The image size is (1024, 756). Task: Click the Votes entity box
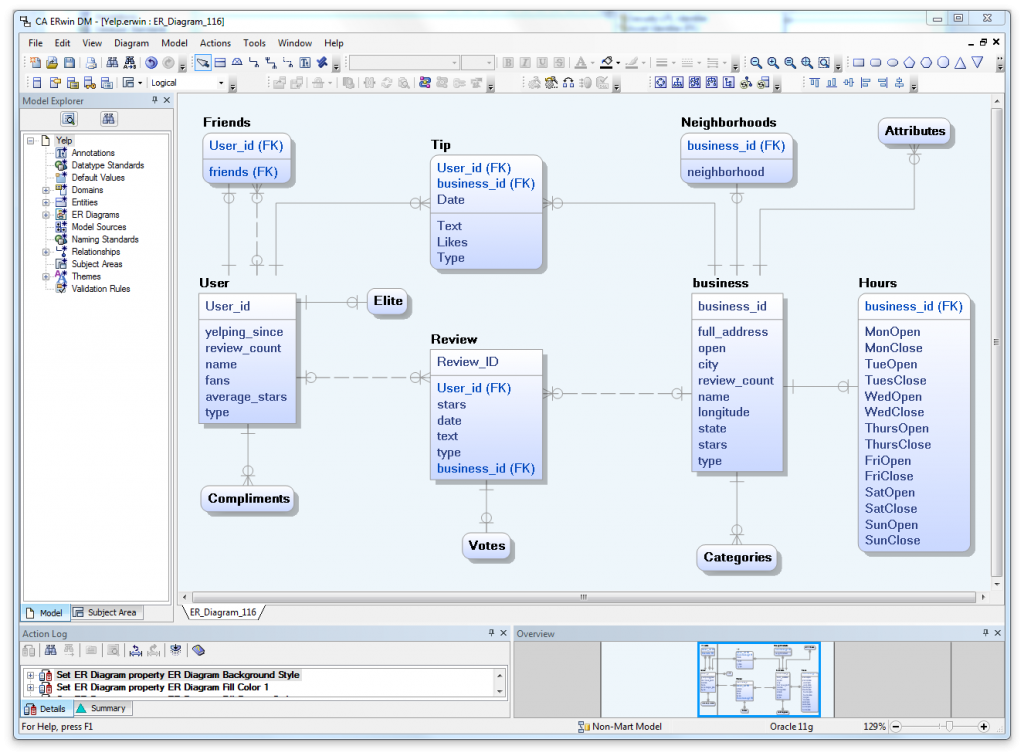coord(487,546)
